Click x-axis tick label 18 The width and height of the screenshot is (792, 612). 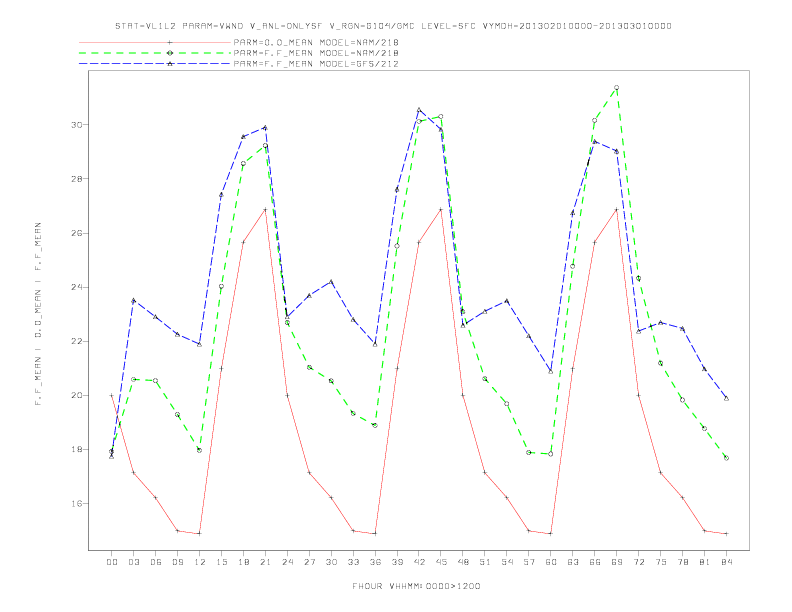tap(243, 562)
